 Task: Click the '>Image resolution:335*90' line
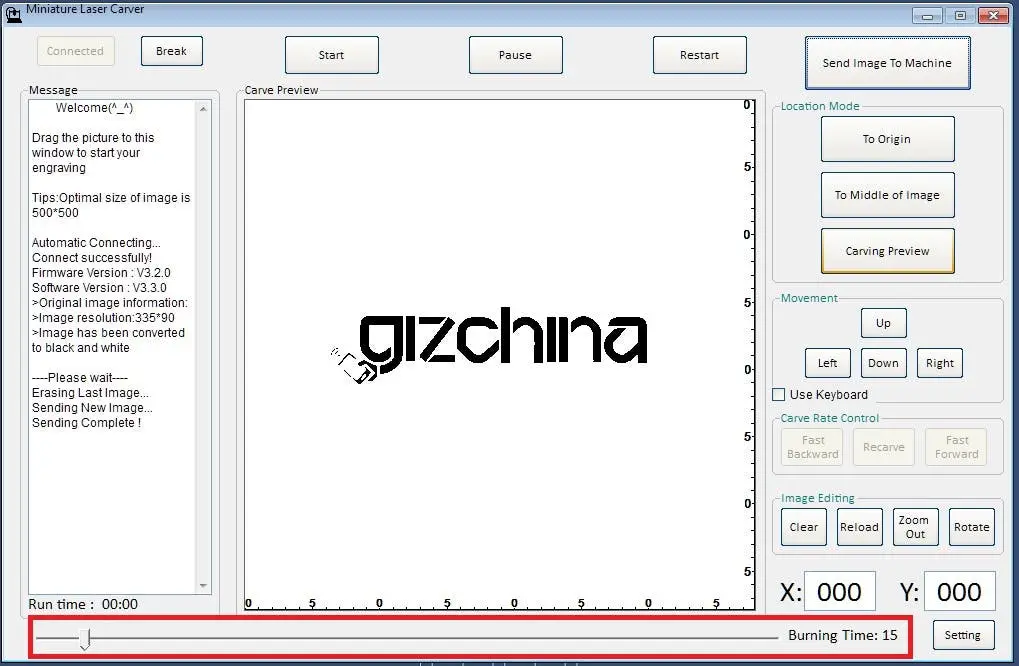tap(103, 318)
